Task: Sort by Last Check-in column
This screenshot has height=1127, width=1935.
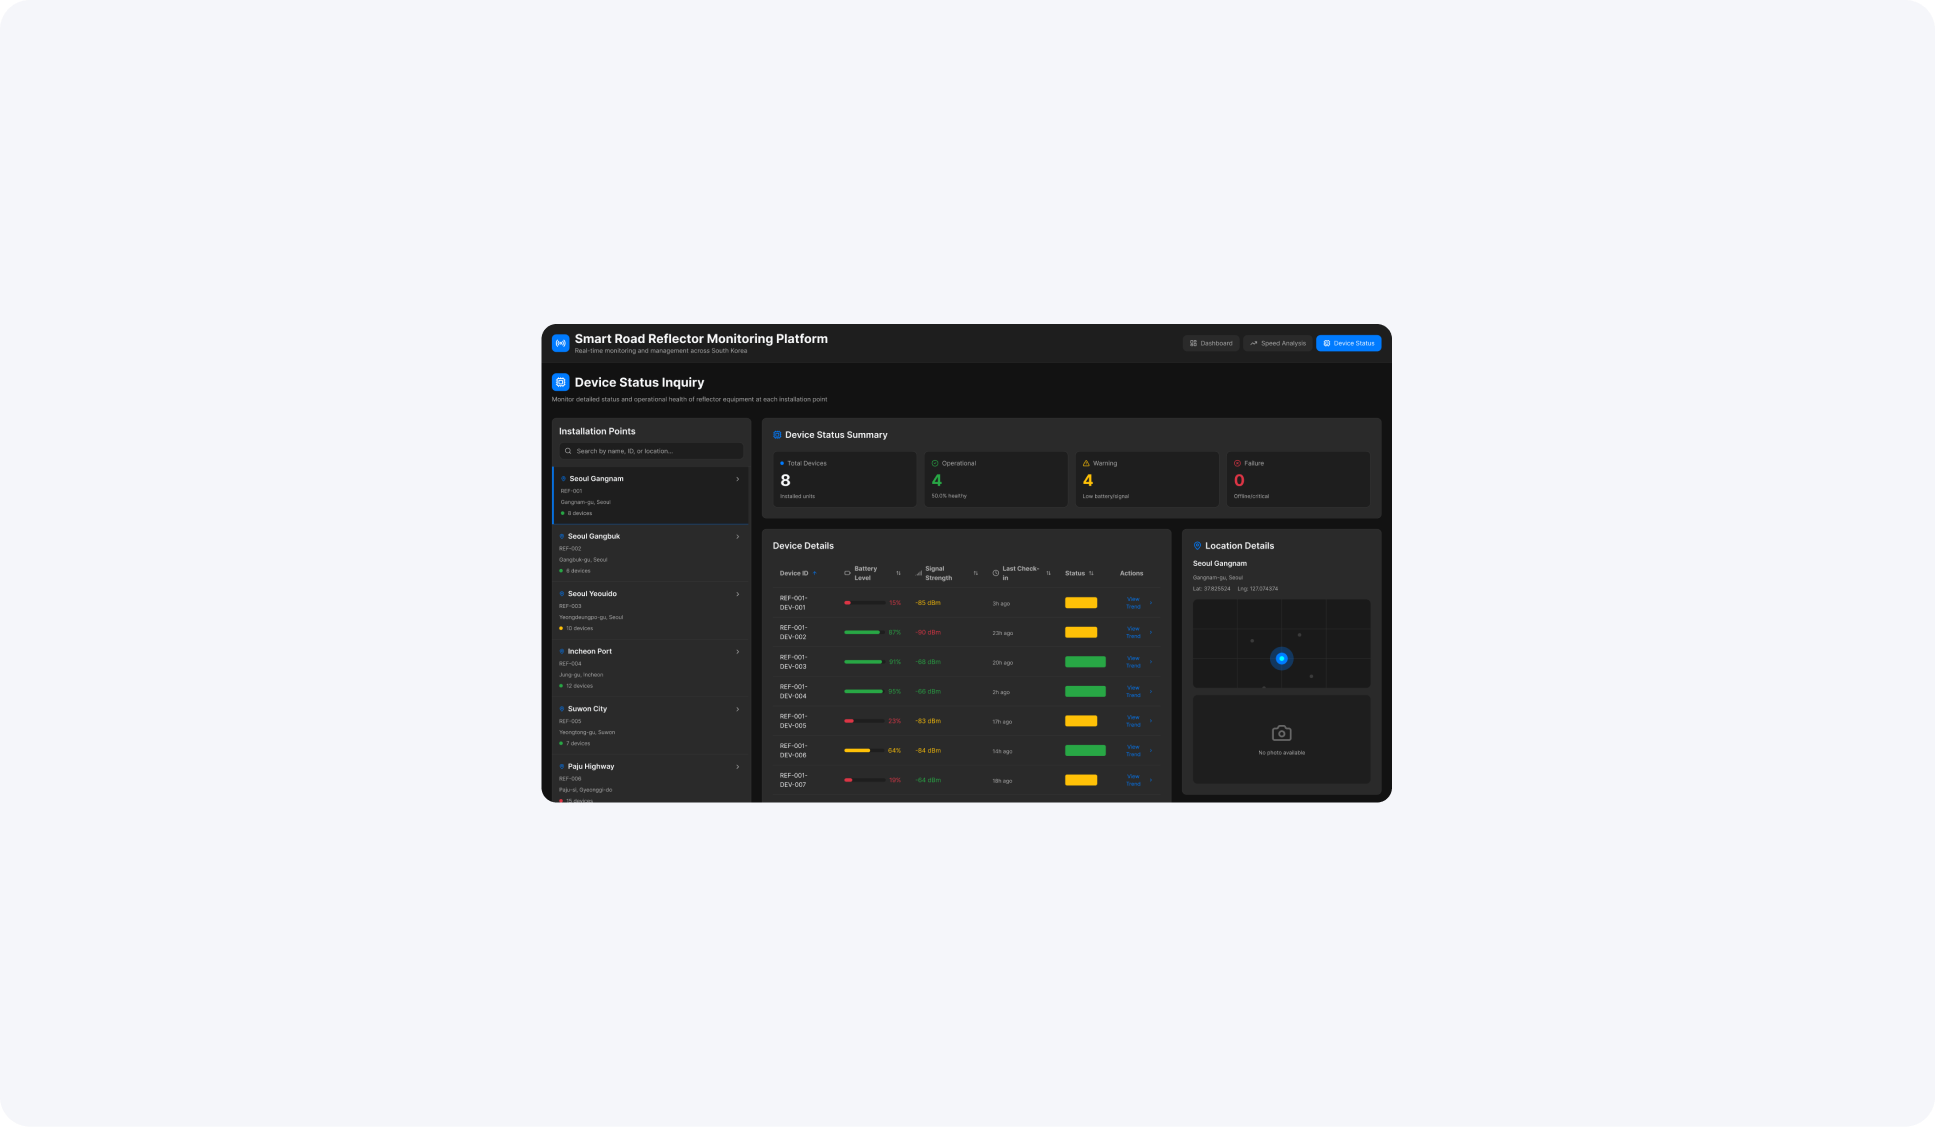Action: pos(1021,573)
